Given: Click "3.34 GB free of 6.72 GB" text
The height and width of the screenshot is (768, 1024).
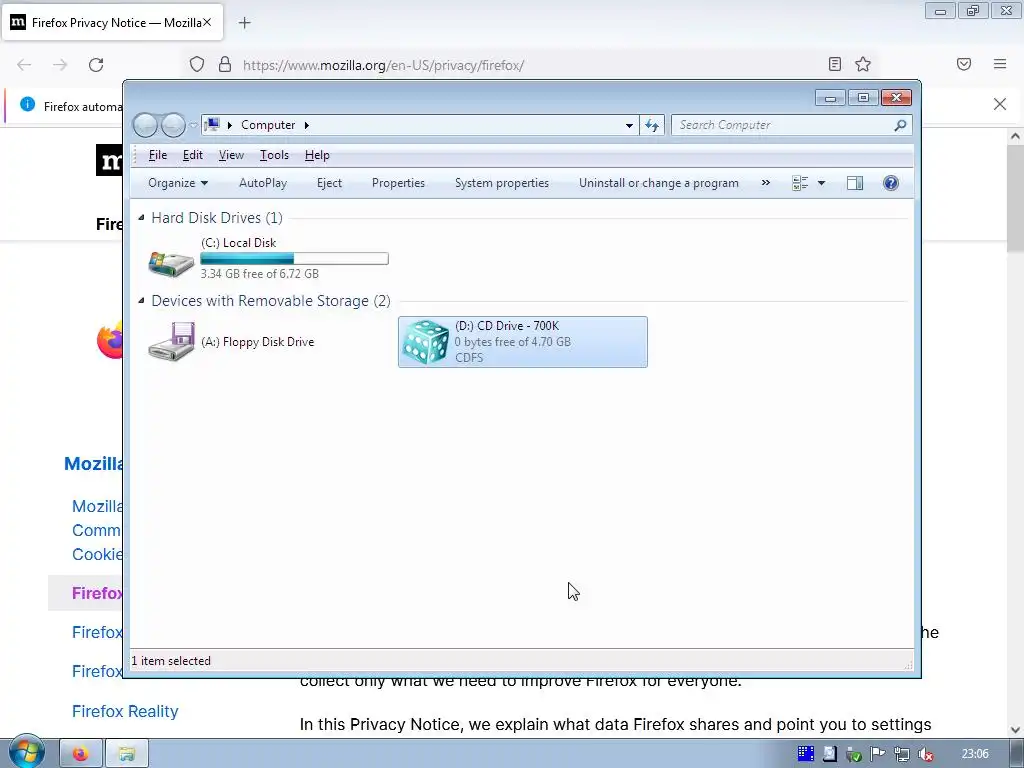Looking at the screenshot, I should pyautogui.click(x=259, y=274).
